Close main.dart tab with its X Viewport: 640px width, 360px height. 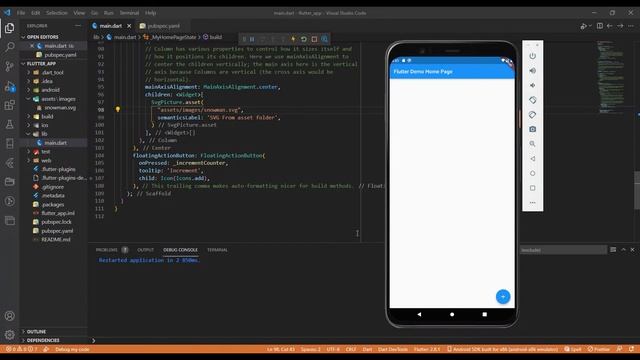[129, 26]
